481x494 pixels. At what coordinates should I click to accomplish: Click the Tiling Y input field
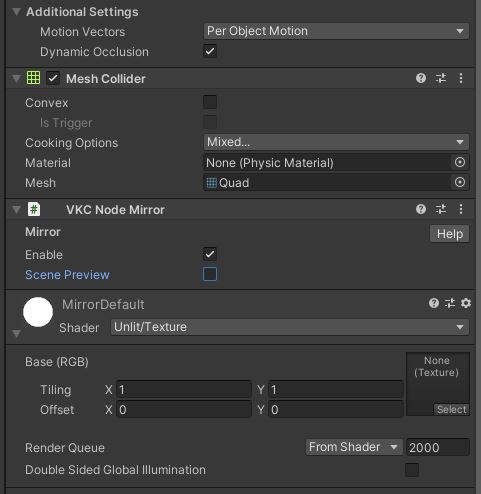pyautogui.click(x=336, y=390)
